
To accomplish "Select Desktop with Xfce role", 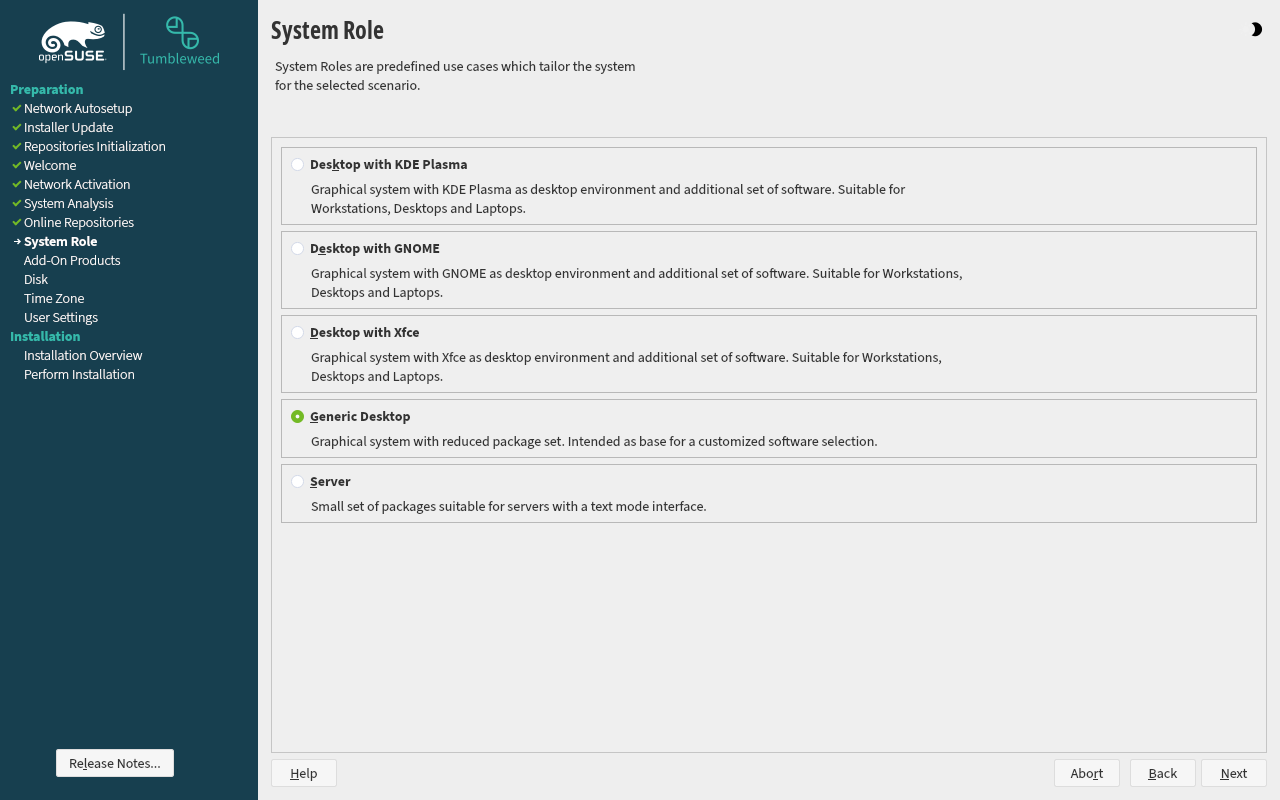I will click(298, 333).
